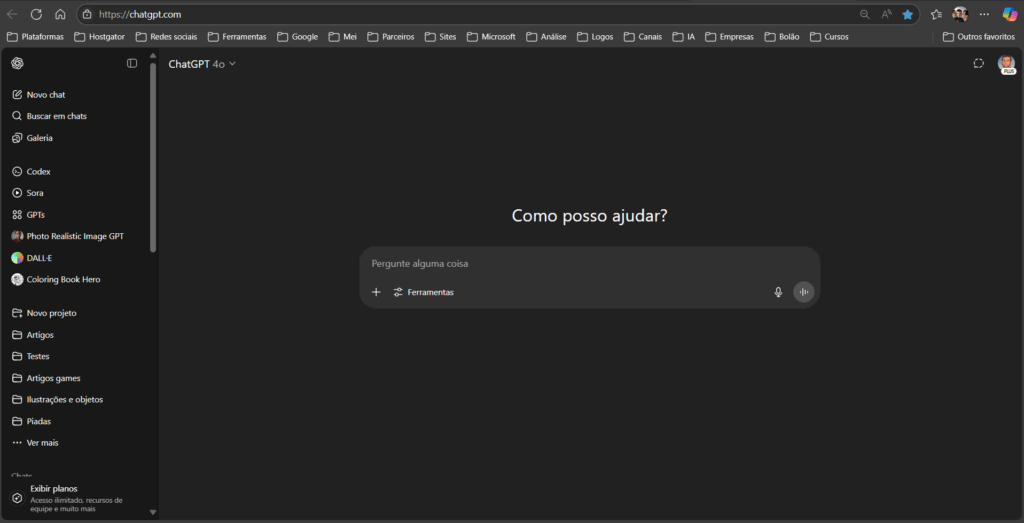Open the Plataformas bookmarks folder

(36, 37)
